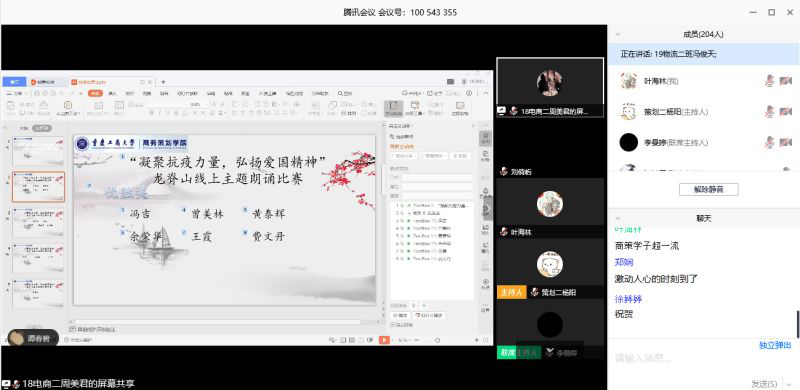Collapse the video strip with side arrow
This screenshot has height=390, width=800.
point(488,209)
